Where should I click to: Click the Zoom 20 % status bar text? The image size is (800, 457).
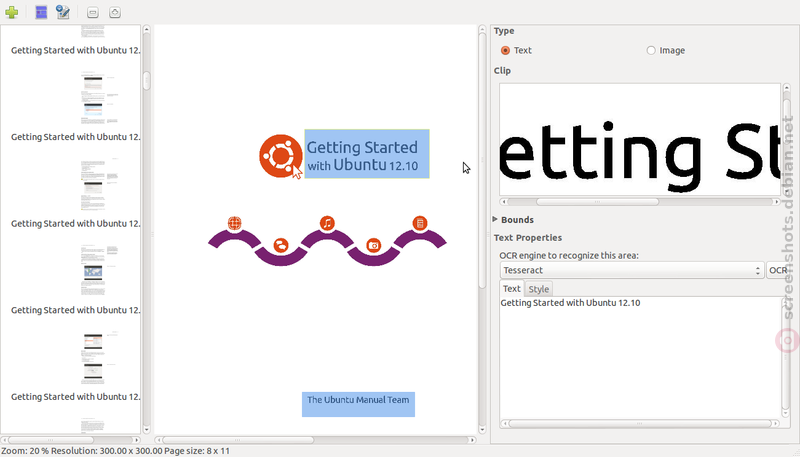[x=24, y=451]
